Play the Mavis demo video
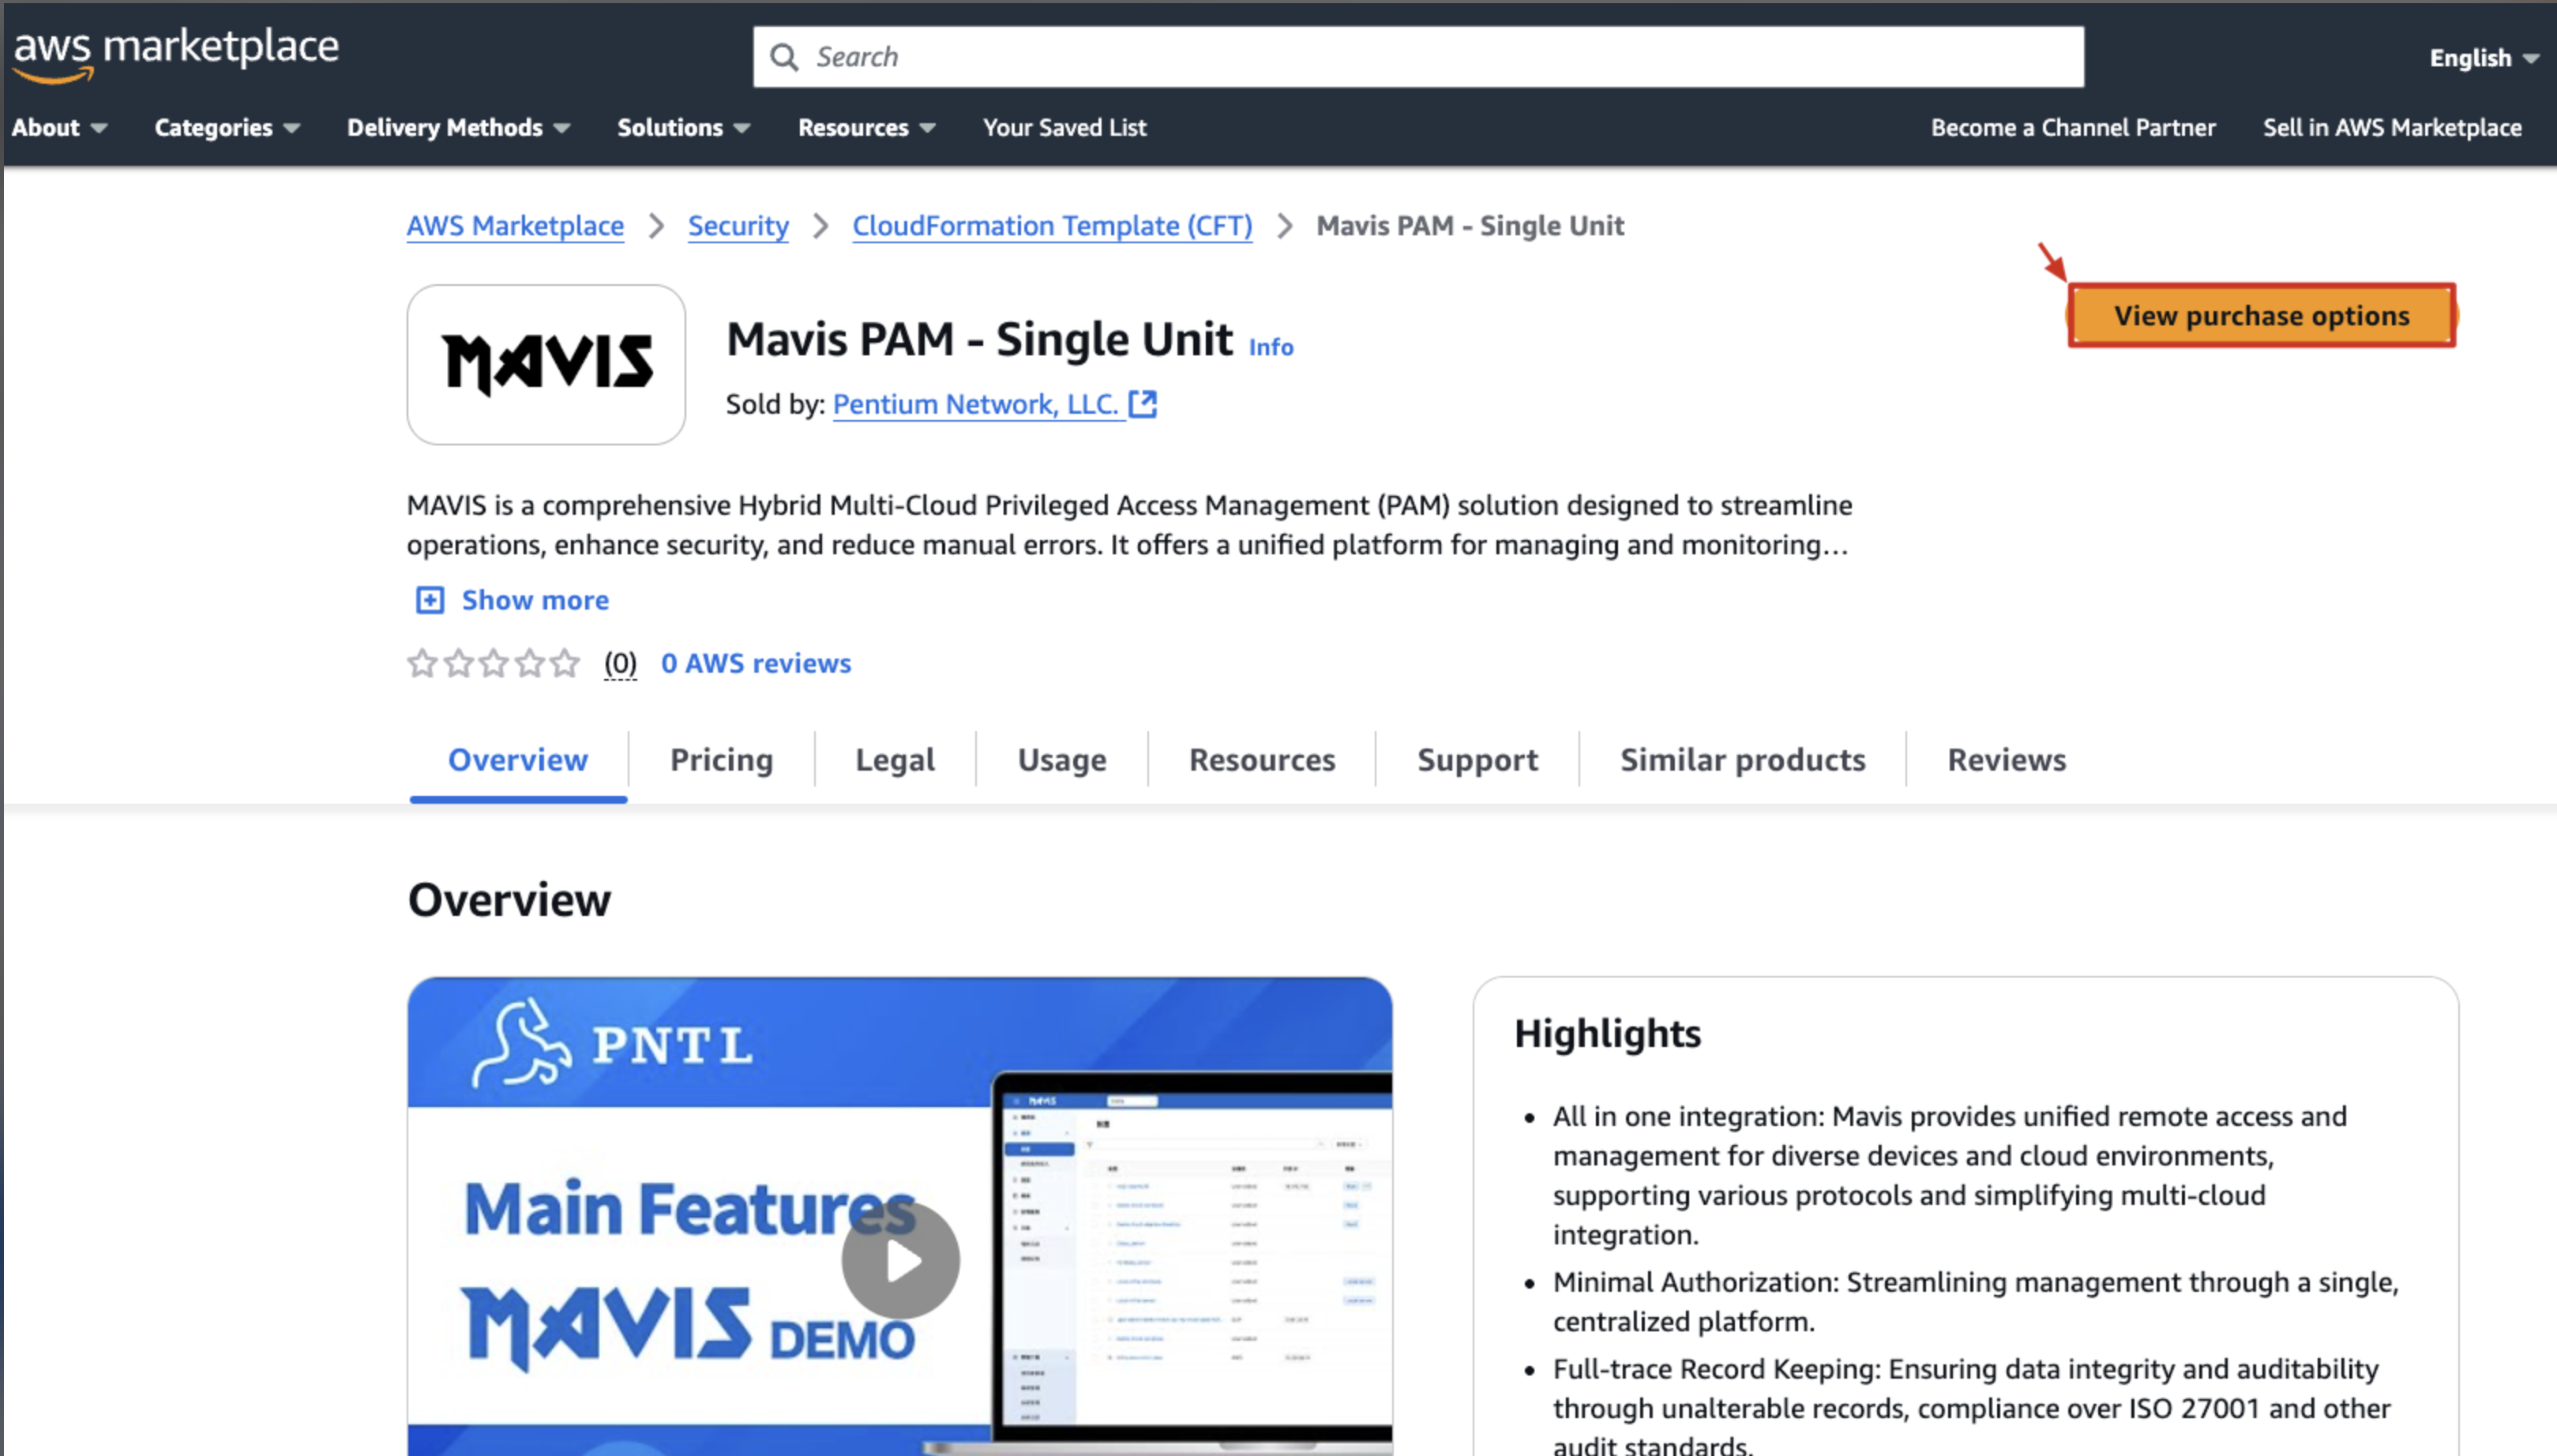Image resolution: width=2557 pixels, height=1456 pixels. (x=900, y=1260)
